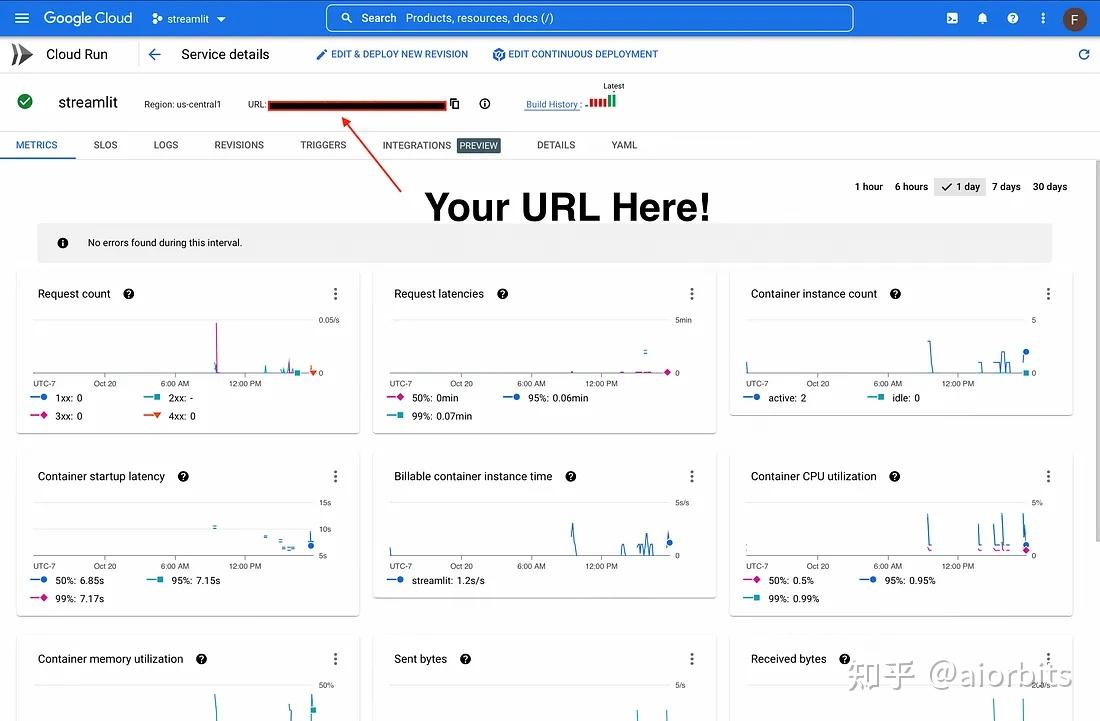Click the Latest green build status bar
The image size is (1100, 721).
[612, 100]
